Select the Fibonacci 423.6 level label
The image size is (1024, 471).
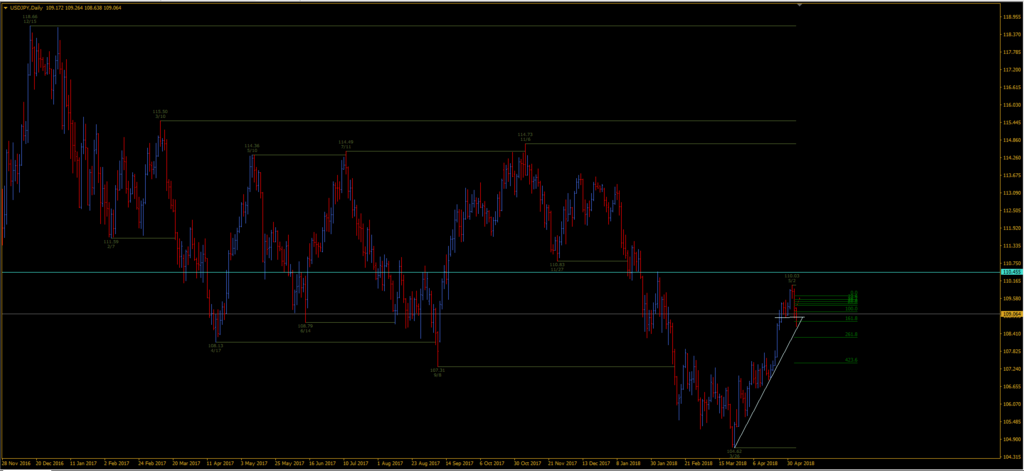click(851, 360)
